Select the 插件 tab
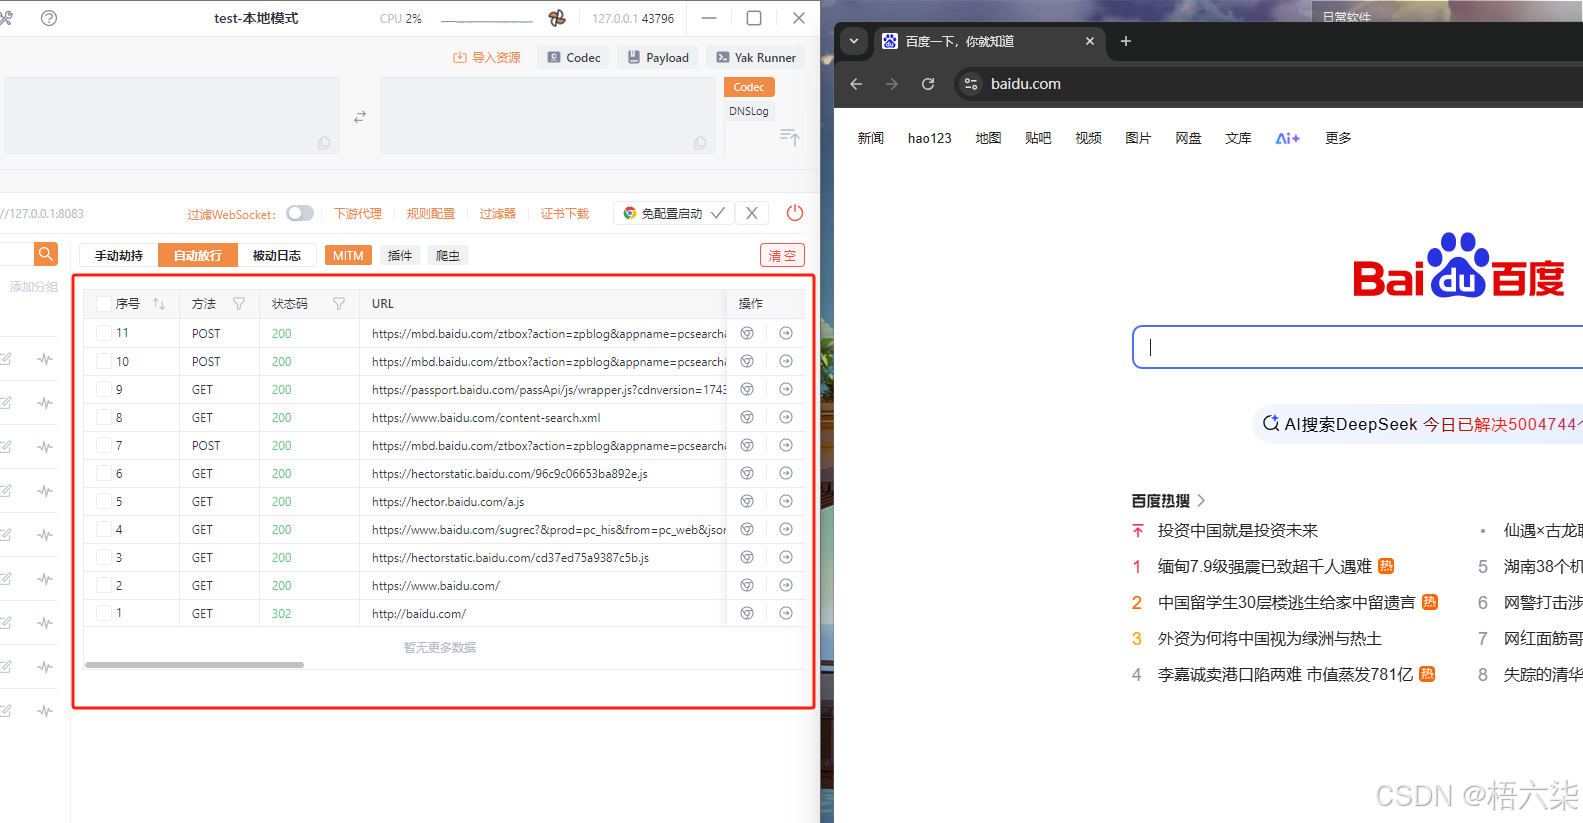 click(400, 255)
